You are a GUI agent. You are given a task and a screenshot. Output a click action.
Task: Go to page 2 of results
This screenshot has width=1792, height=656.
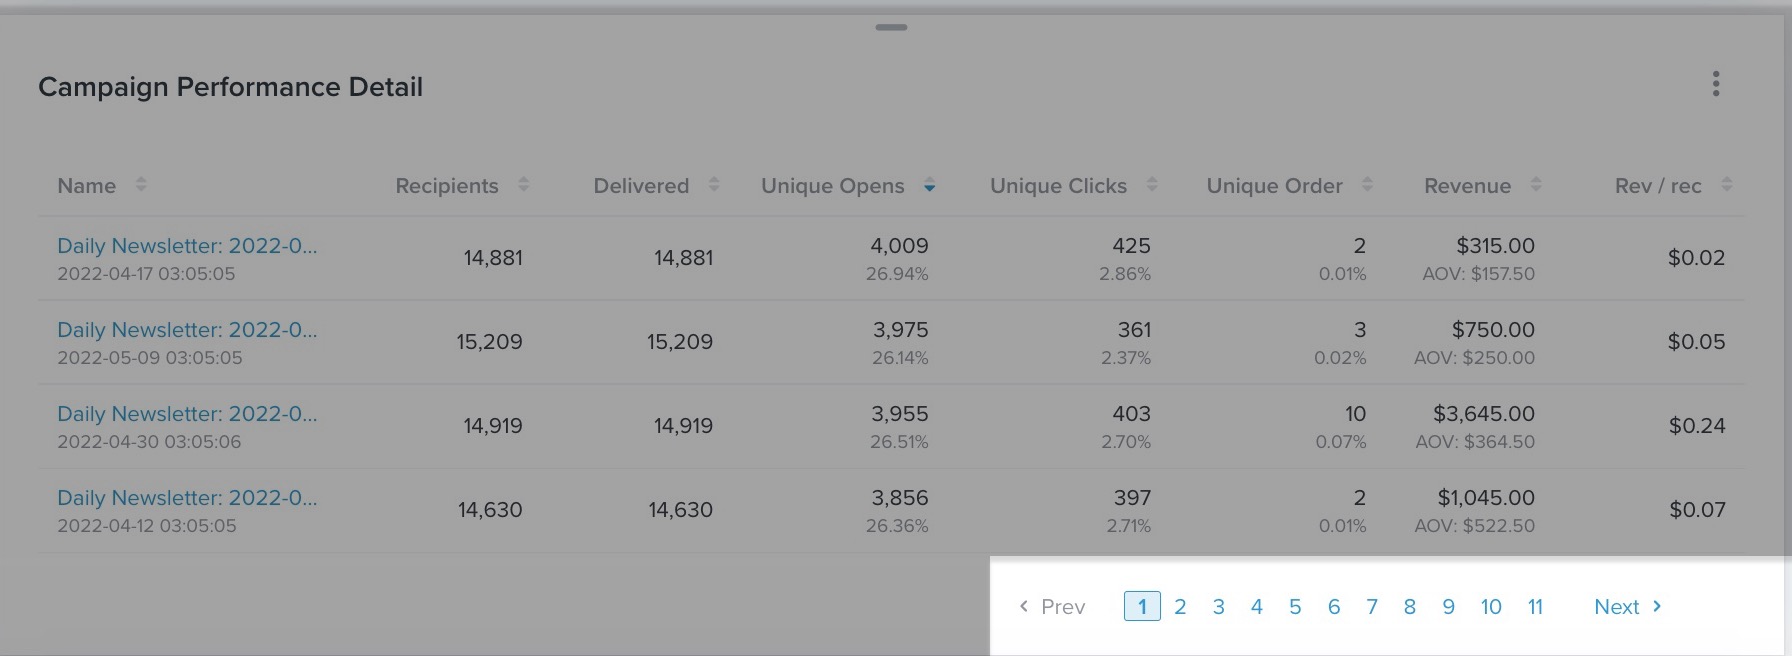(1180, 606)
